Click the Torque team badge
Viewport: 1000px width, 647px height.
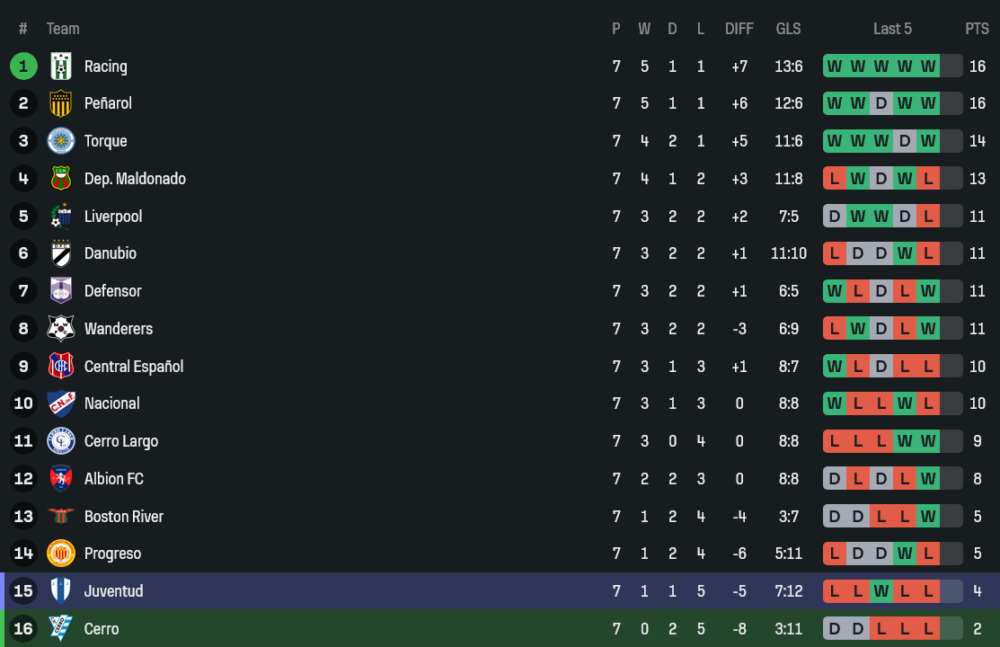click(61, 141)
